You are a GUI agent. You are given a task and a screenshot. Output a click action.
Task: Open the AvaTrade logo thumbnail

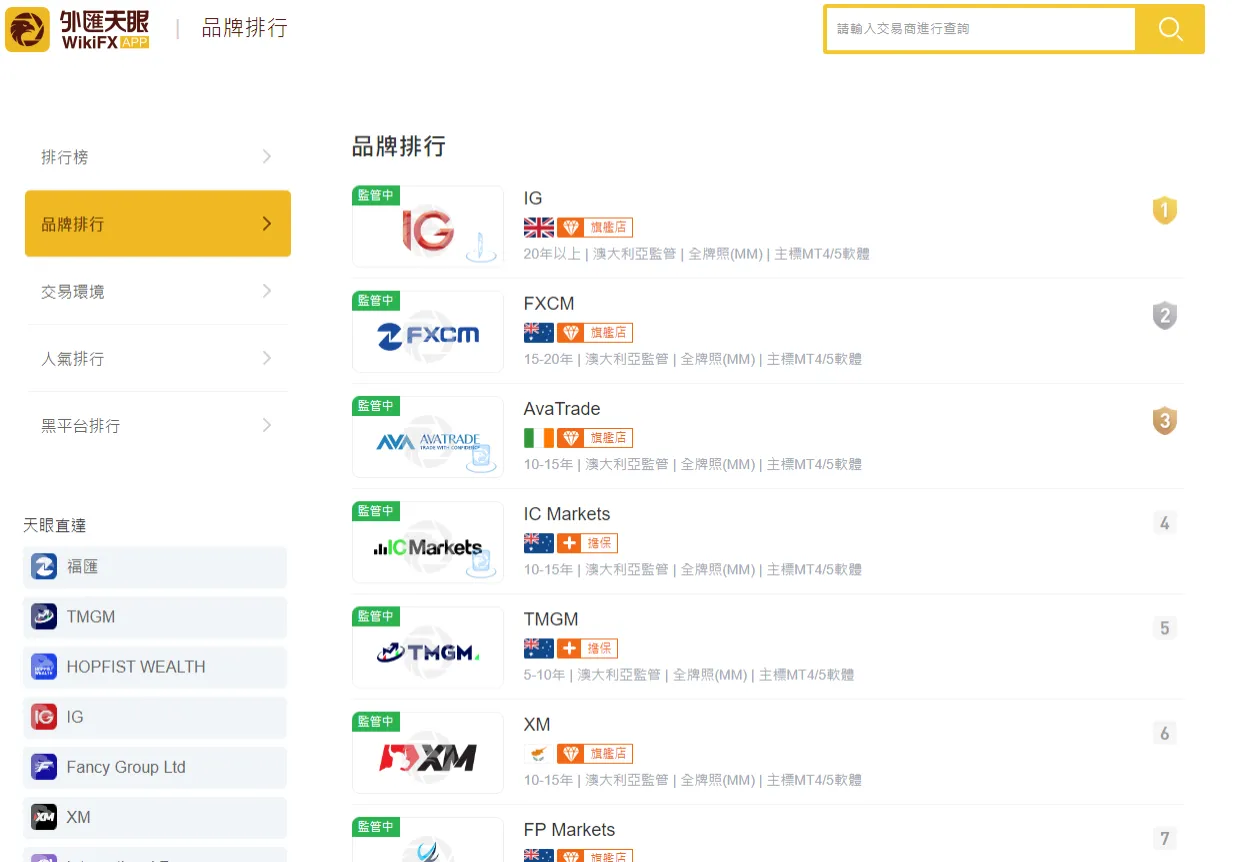(x=428, y=437)
